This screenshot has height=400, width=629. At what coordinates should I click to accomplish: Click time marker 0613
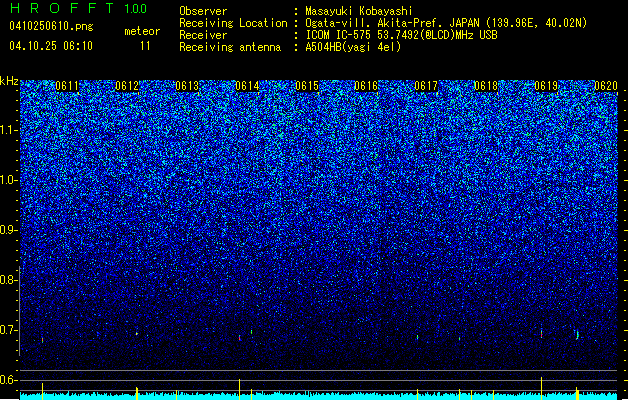tap(187, 86)
